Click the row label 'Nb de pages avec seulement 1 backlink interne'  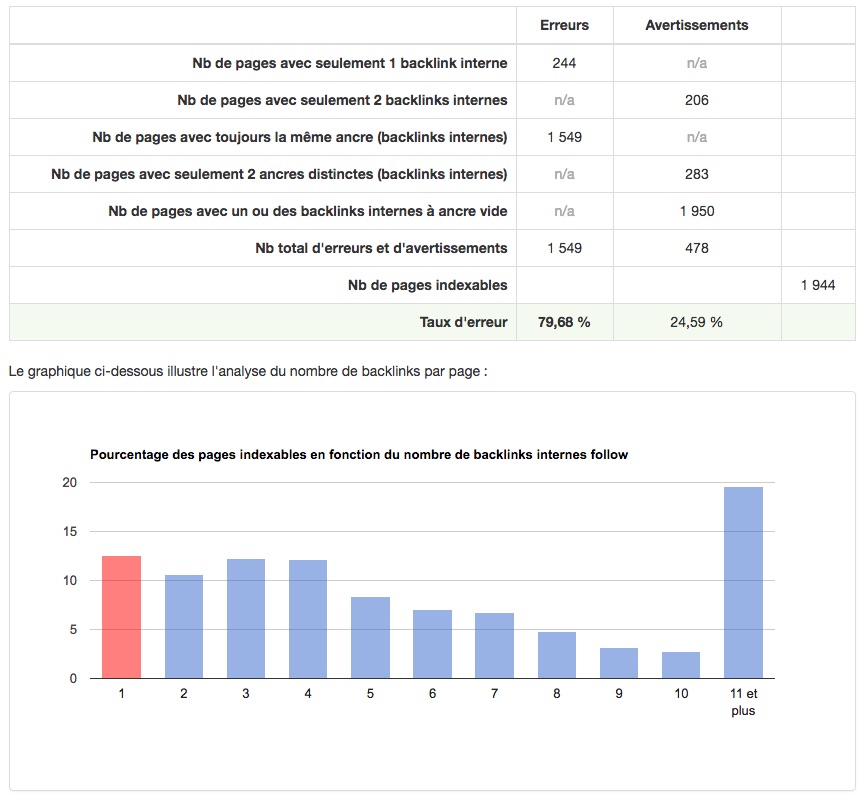[x=350, y=63]
